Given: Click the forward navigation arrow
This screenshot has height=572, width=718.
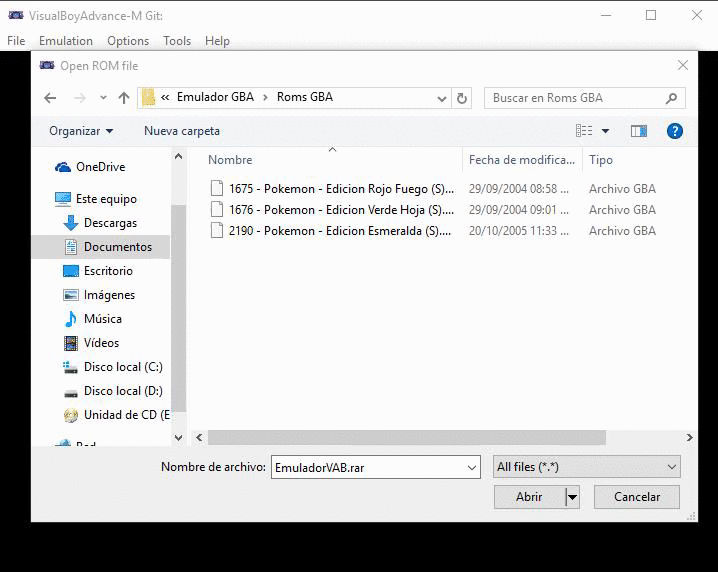Looking at the screenshot, I should [80, 98].
